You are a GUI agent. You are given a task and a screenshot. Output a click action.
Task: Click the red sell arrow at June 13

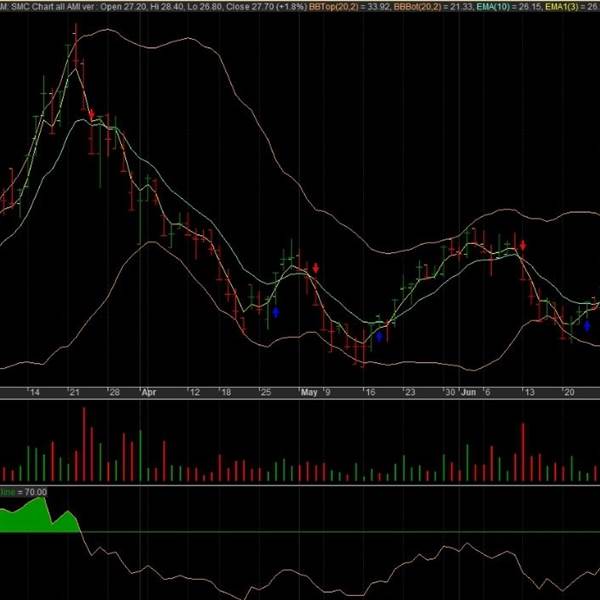523,245
